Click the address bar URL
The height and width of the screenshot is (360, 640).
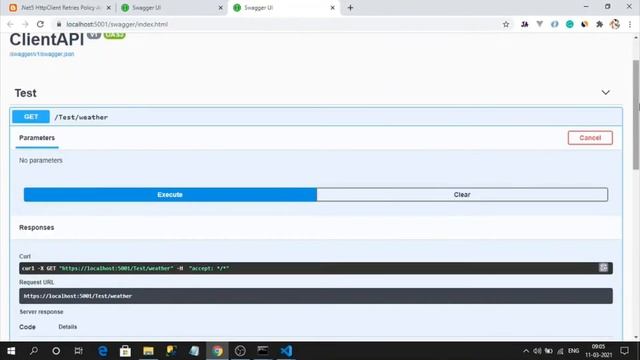[117, 24]
